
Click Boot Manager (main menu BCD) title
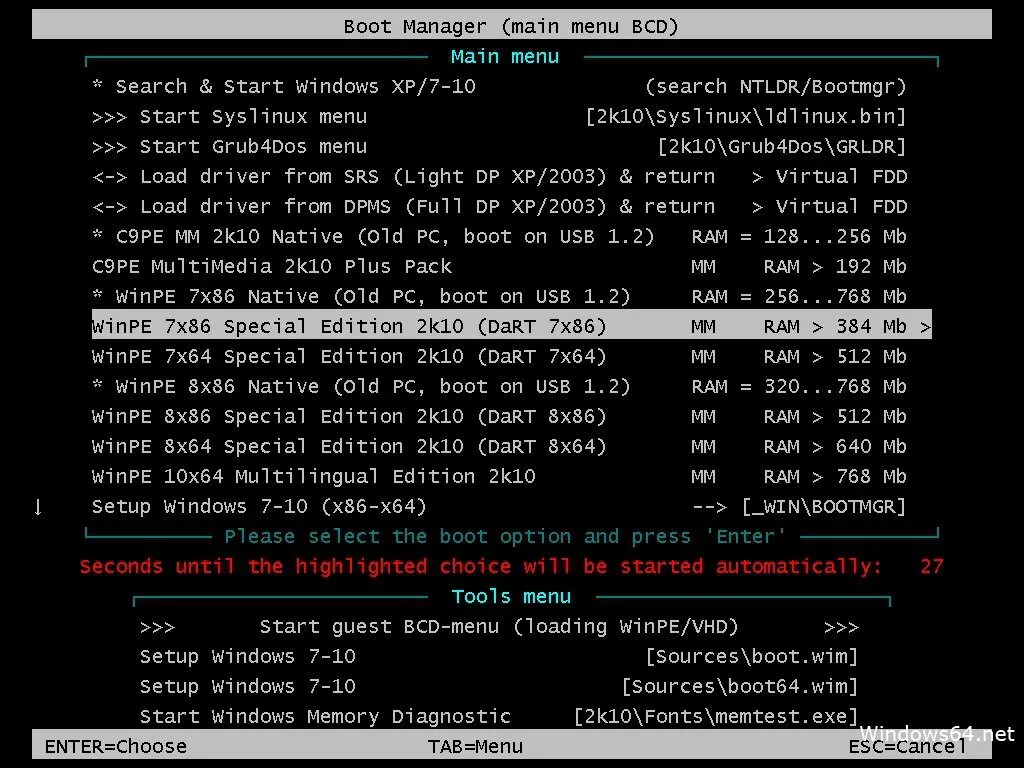click(x=511, y=27)
